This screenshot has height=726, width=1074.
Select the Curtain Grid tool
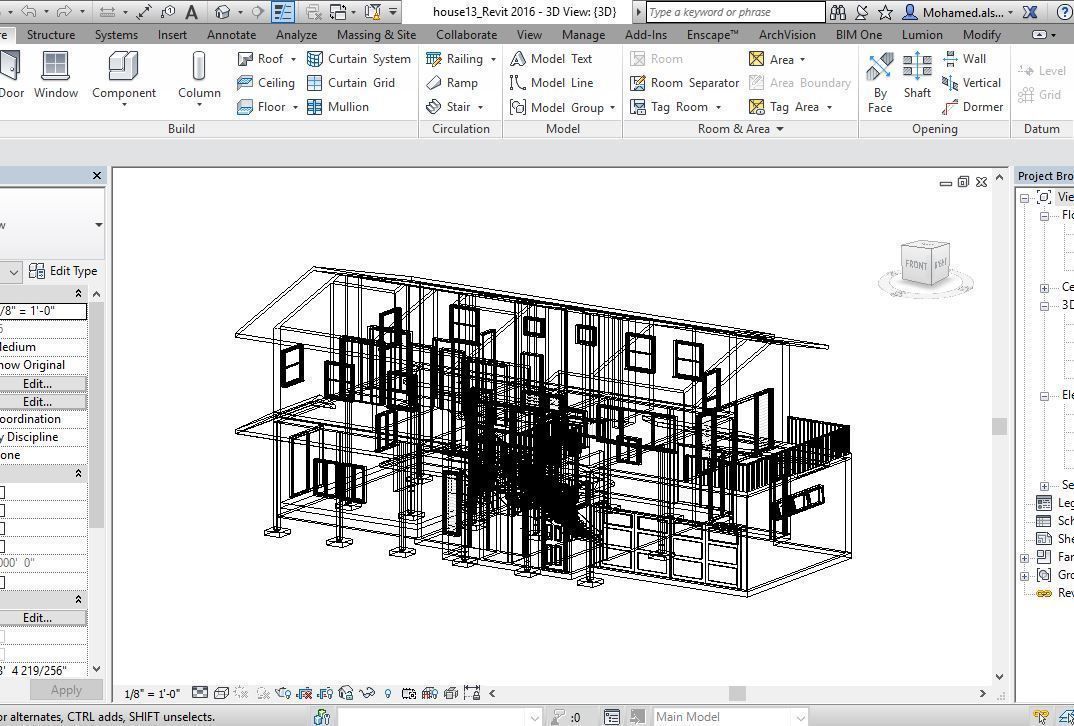pyautogui.click(x=351, y=83)
